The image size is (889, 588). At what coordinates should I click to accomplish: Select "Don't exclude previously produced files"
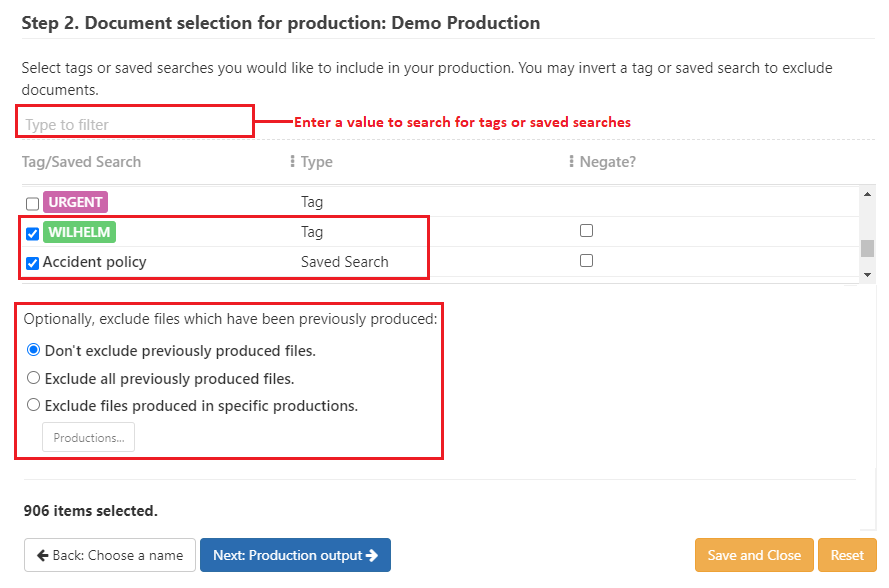coord(32,349)
